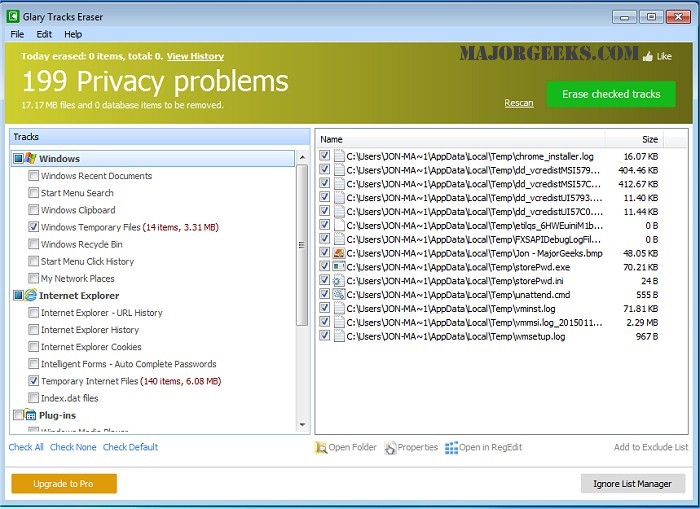
Task: Click the Check Default link
Action: 130,447
